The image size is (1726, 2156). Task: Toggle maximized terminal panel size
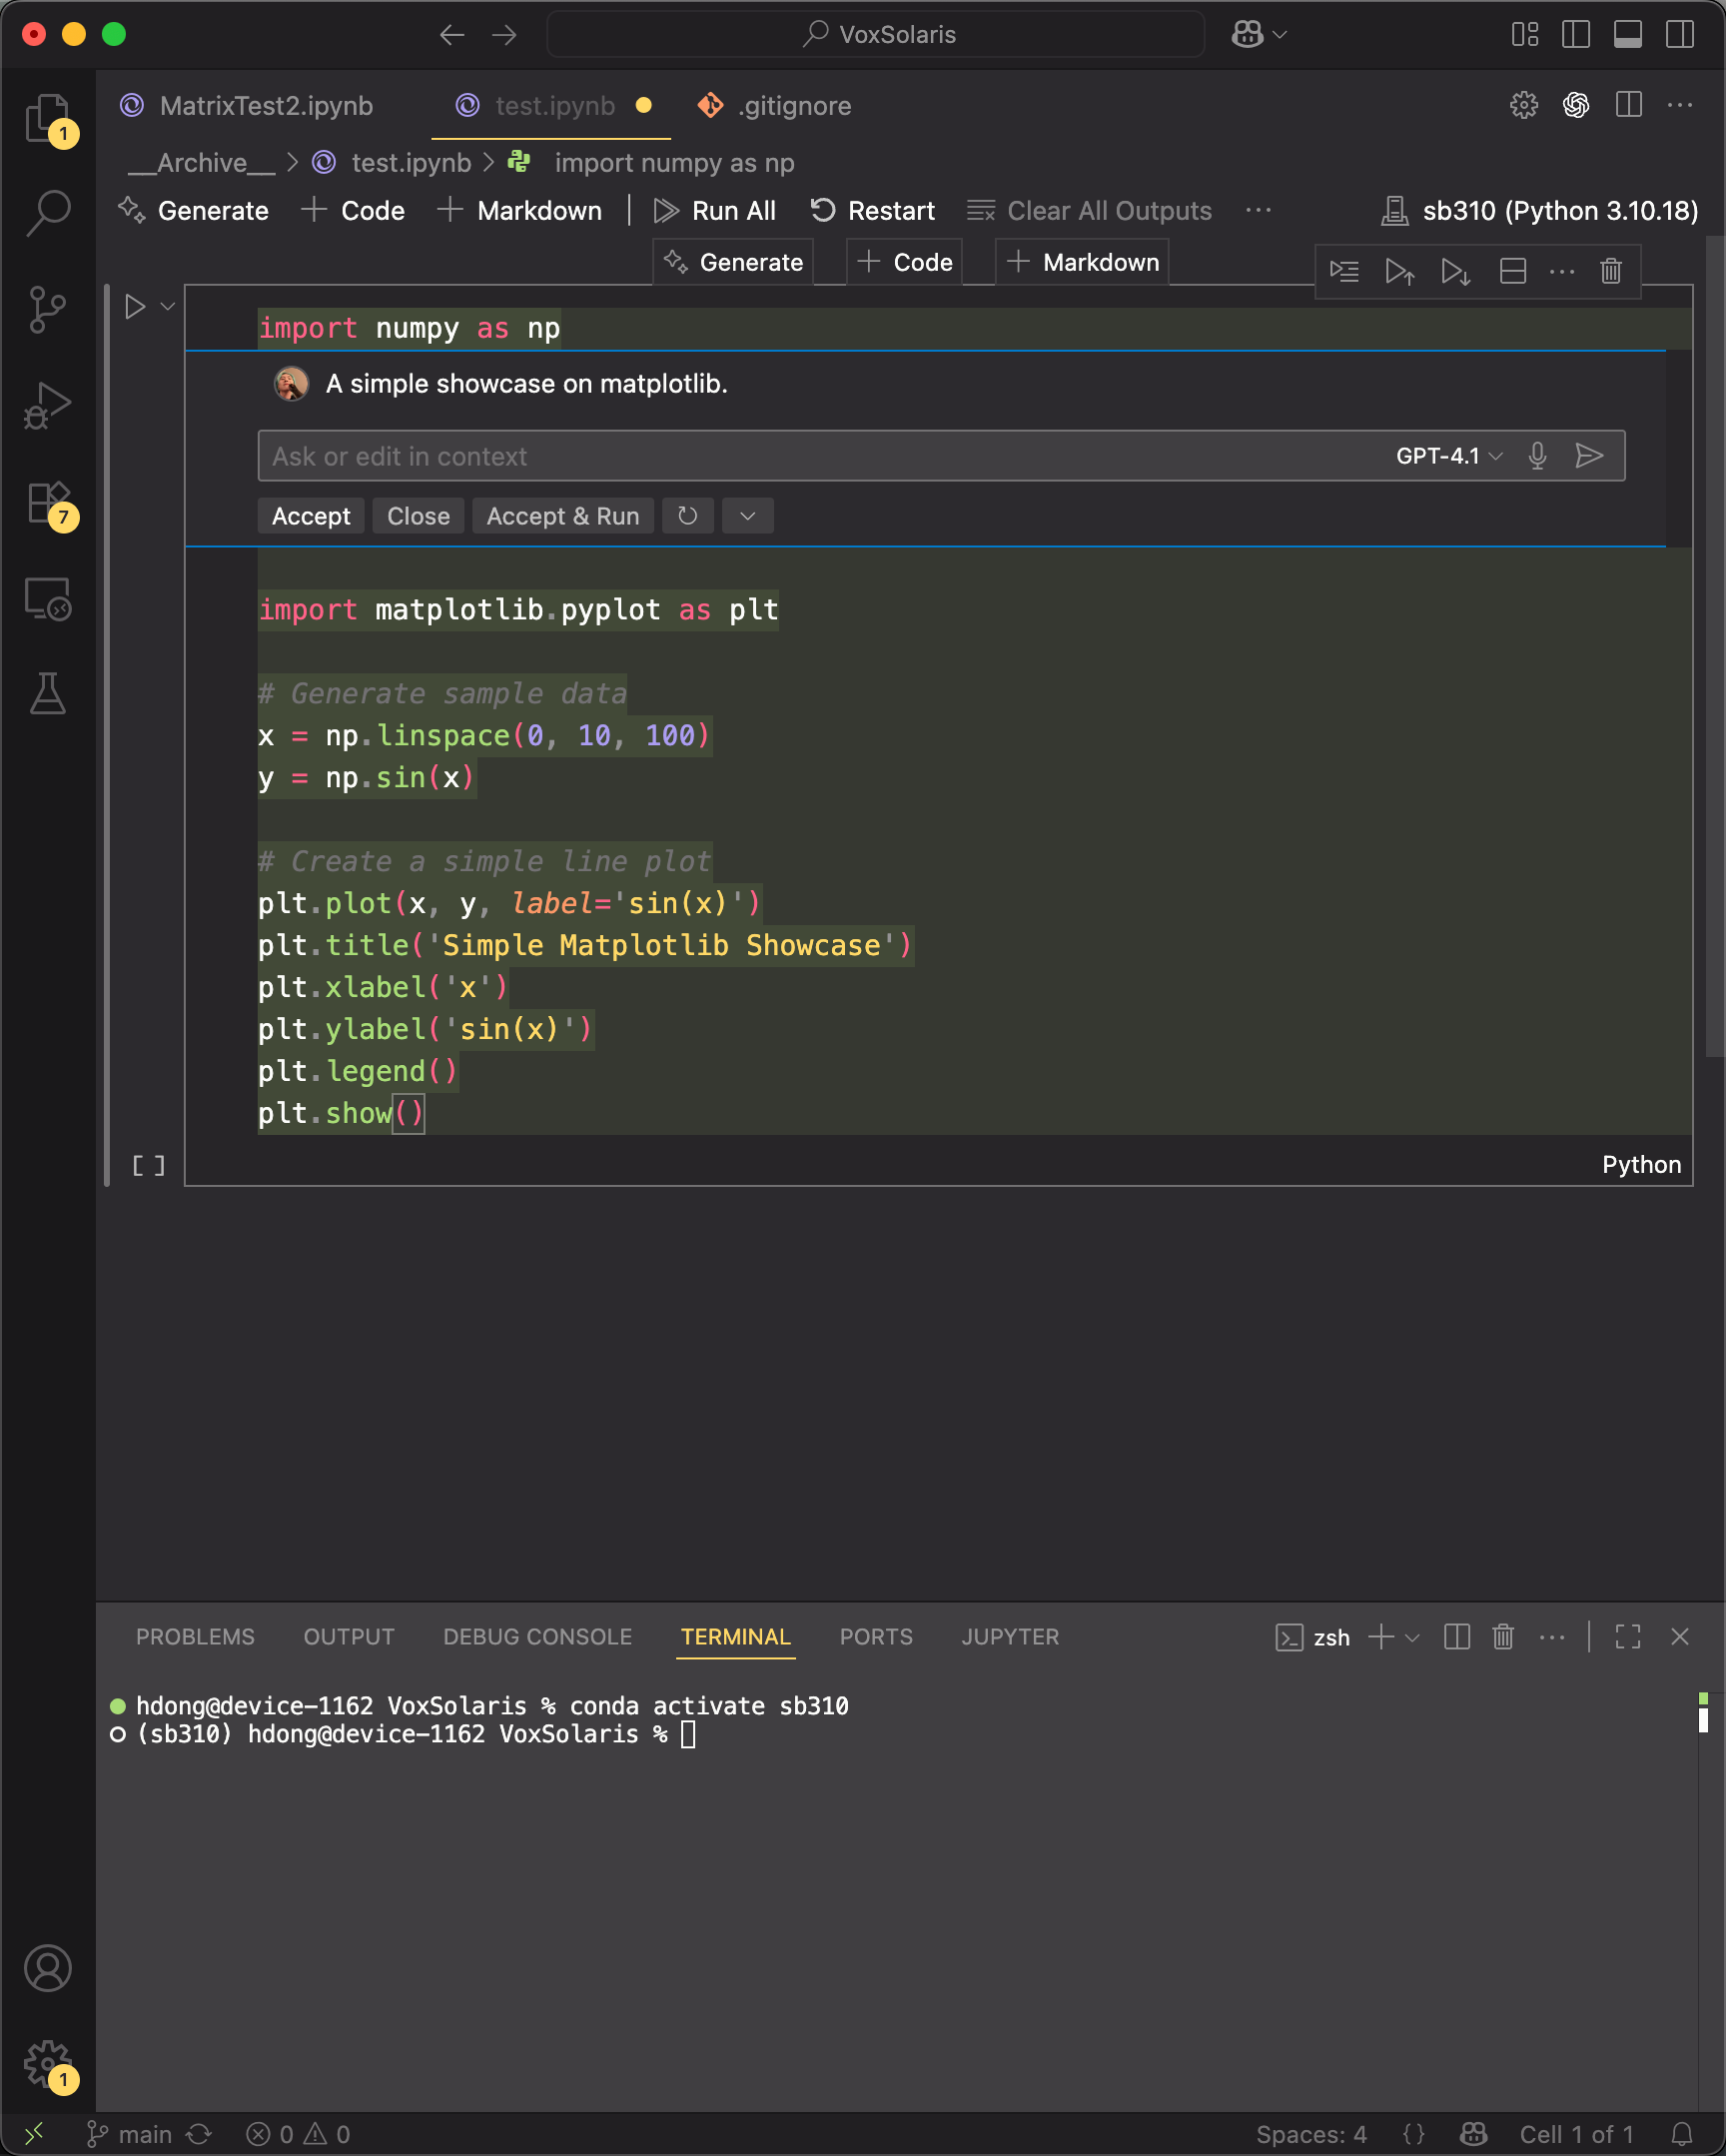[x=1627, y=1637]
